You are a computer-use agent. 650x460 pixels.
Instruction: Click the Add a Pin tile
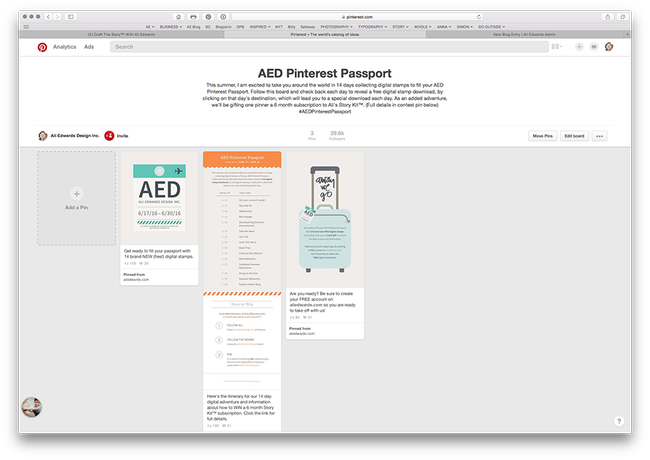(x=77, y=197)
